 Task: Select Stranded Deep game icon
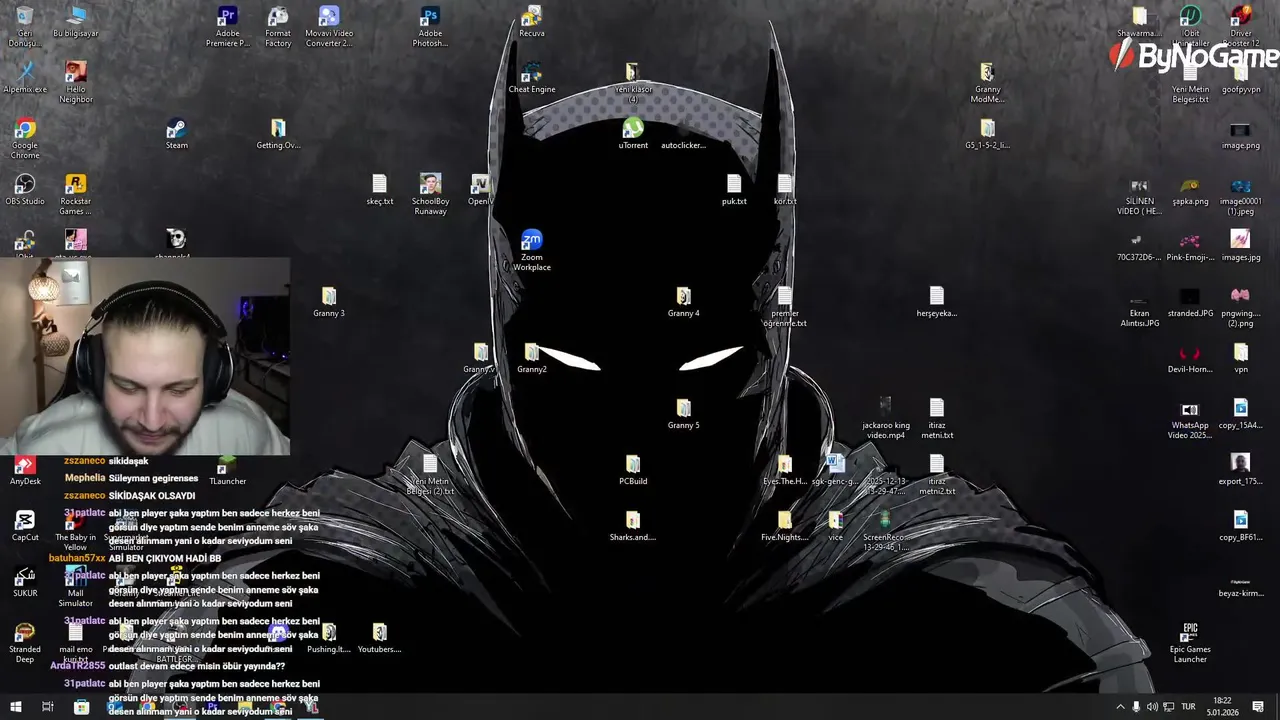tap(25, 642)
